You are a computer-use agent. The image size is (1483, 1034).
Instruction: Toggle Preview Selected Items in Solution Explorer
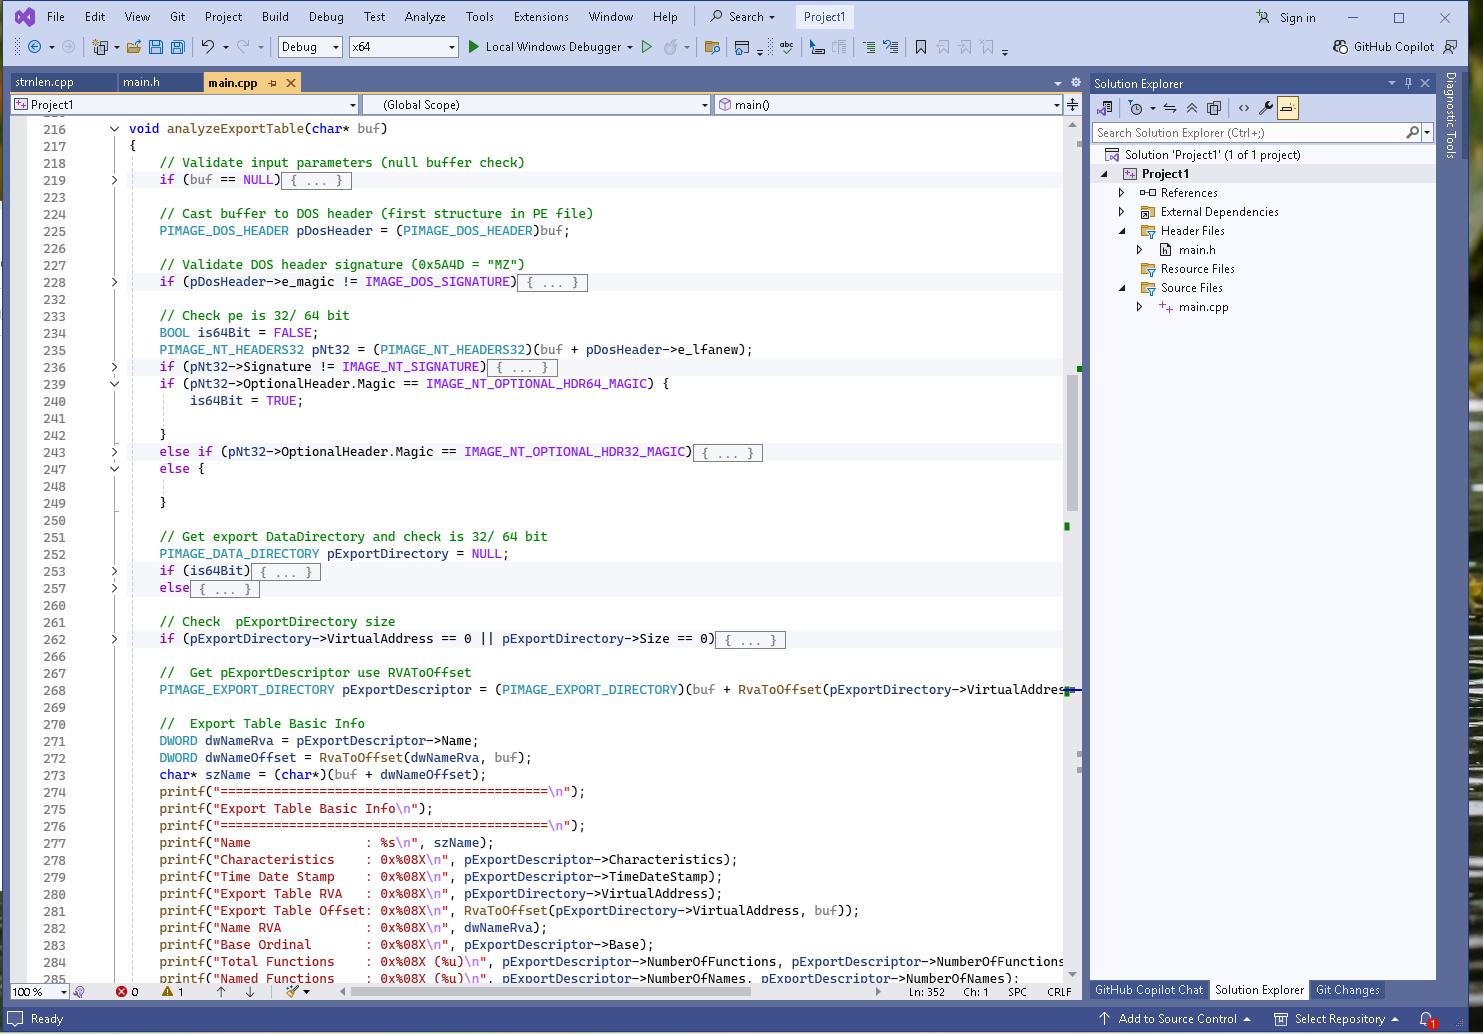coord(1288,108)
